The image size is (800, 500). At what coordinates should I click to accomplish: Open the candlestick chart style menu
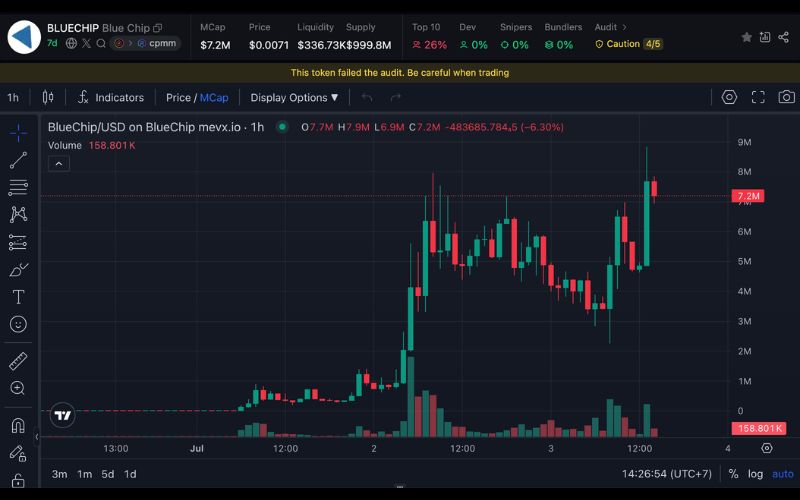[48, 97]
